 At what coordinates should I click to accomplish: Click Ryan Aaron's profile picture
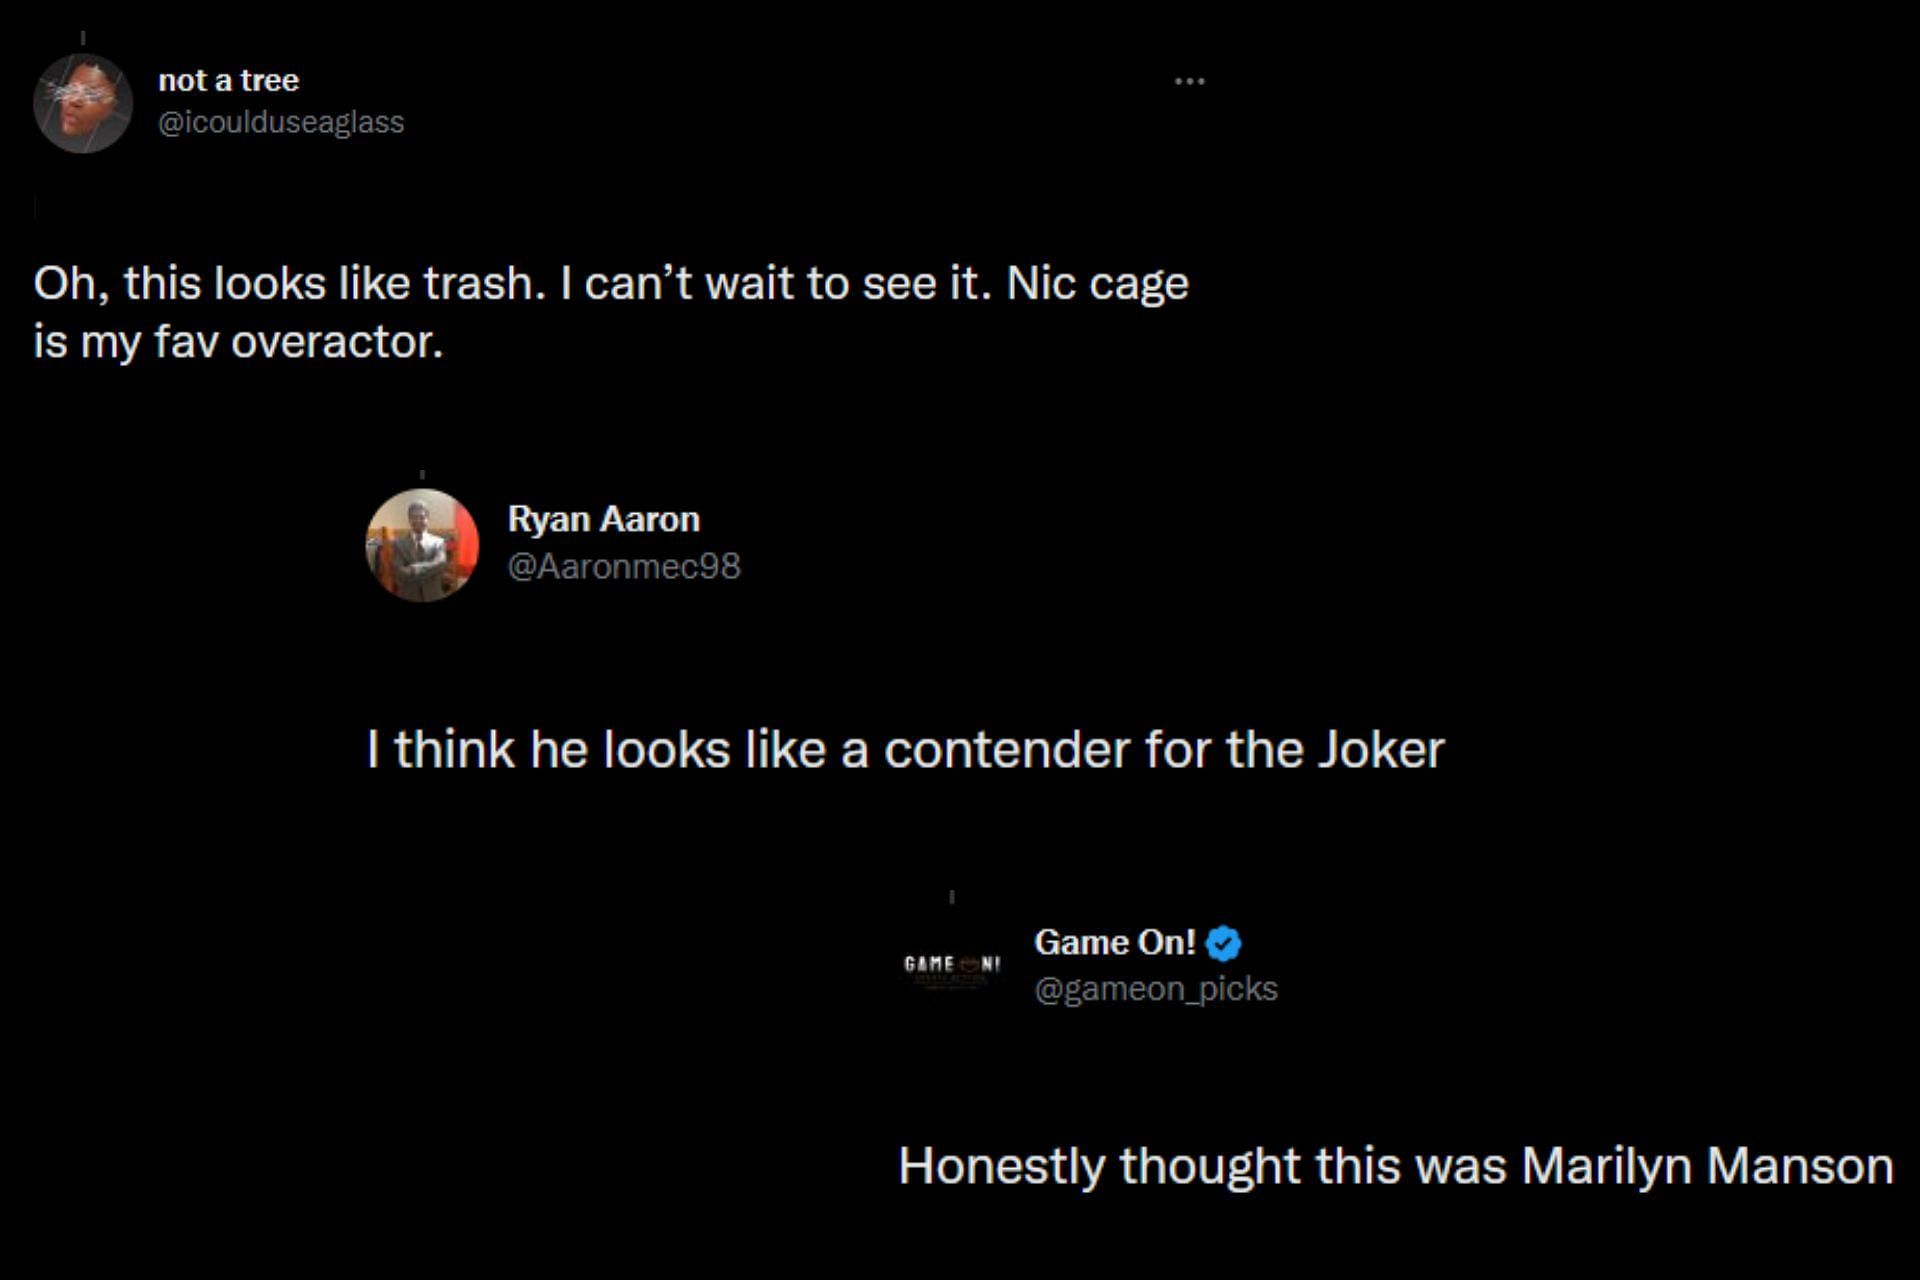[422, 545]
